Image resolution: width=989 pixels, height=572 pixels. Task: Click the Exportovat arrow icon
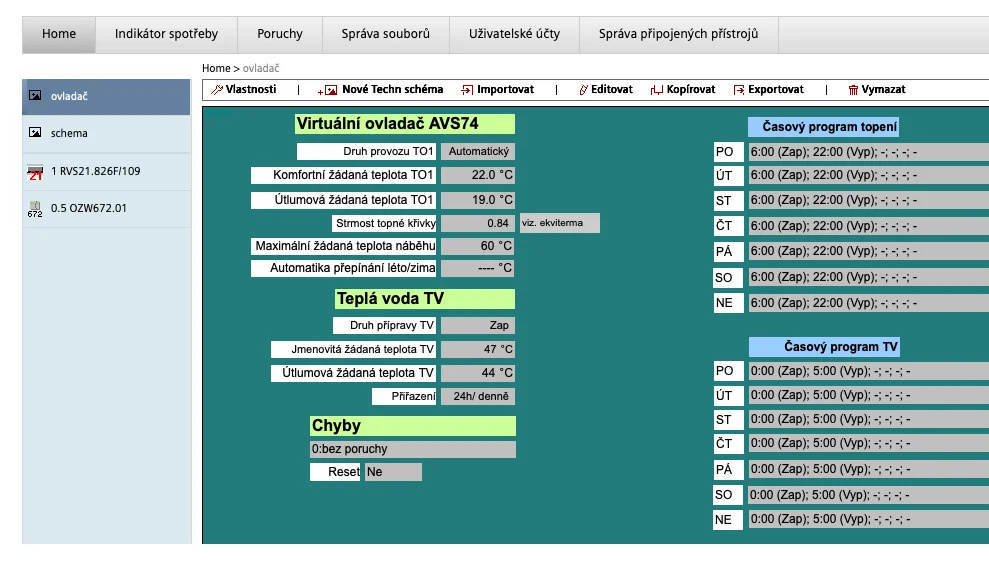pos(739,90)
